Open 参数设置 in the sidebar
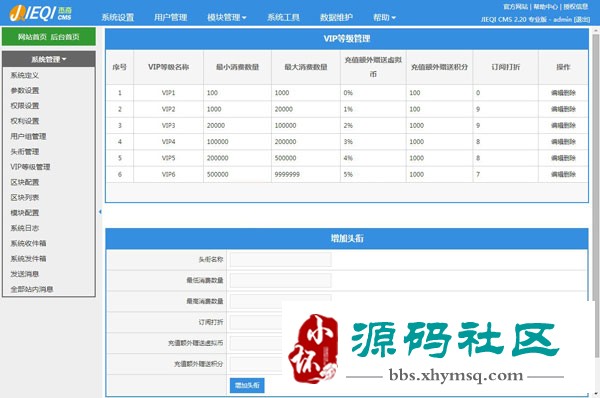Screen dimensions: 600x398 coord(24,91)
